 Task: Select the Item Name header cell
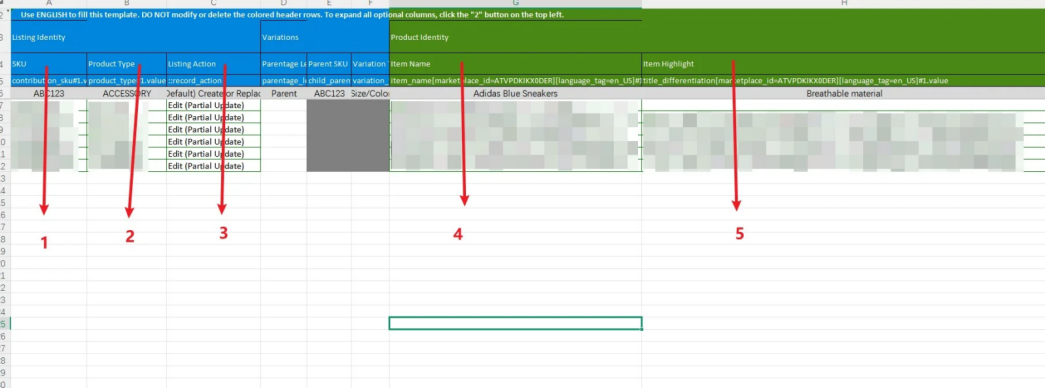click(516, 64)
